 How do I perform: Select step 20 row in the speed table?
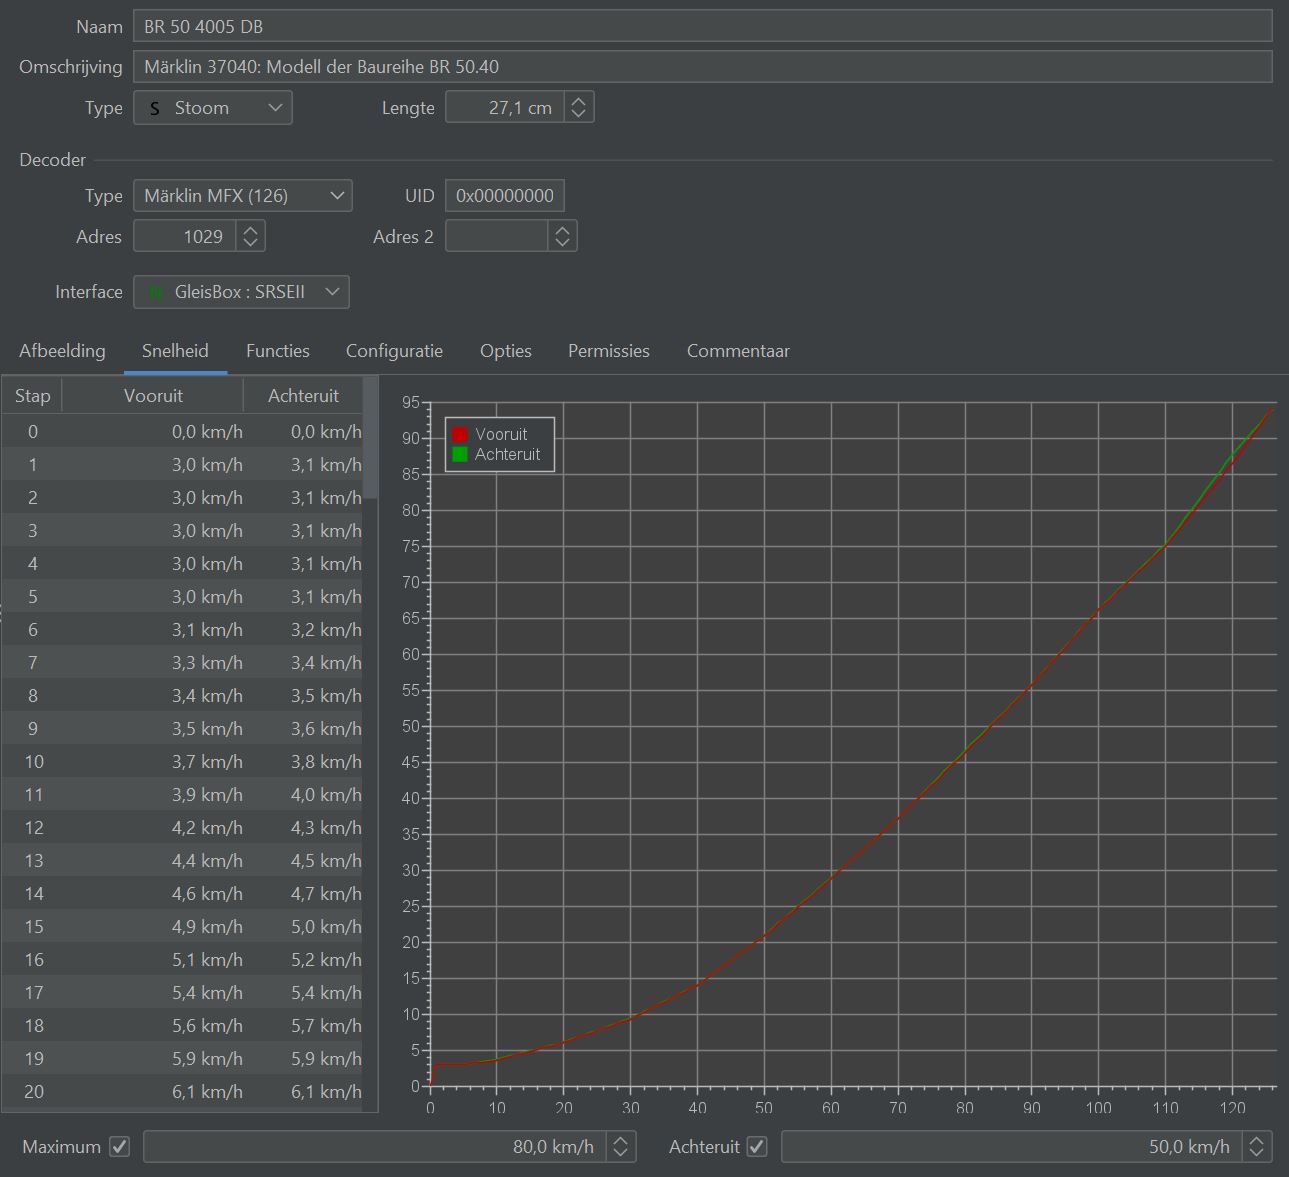pyautogui.click(x=182, y=1092)
